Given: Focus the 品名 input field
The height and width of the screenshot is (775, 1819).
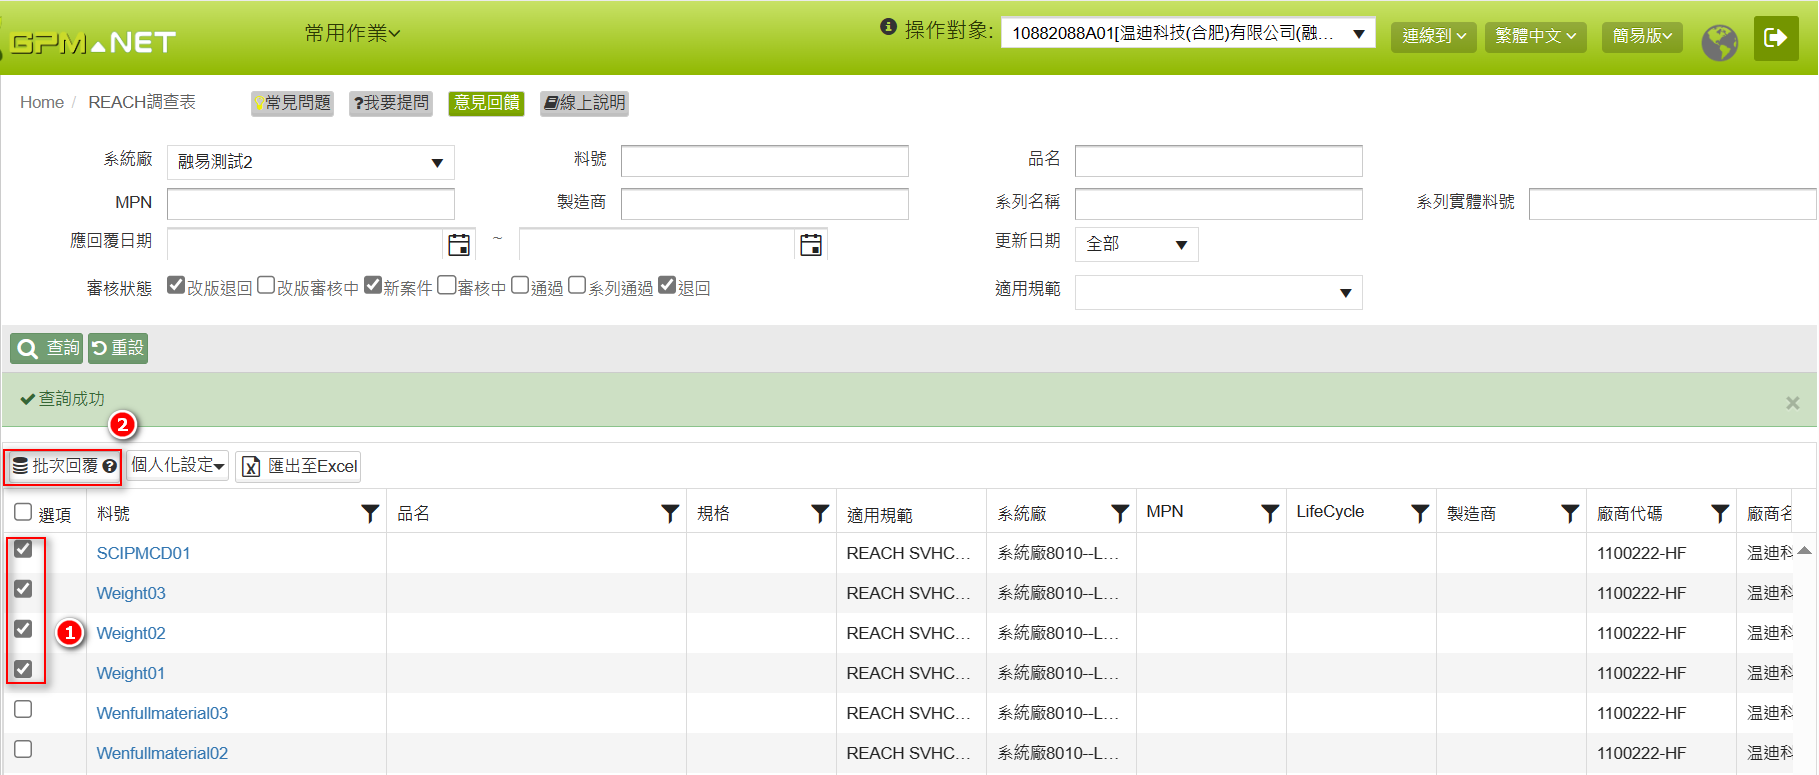Looking at the screenshot, I should click(1218, 161).
